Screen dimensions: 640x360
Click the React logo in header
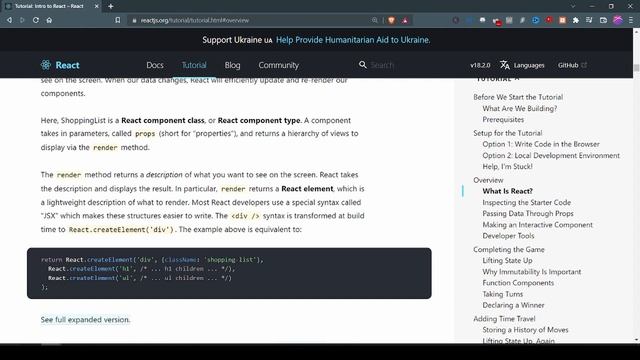[60, 65]
